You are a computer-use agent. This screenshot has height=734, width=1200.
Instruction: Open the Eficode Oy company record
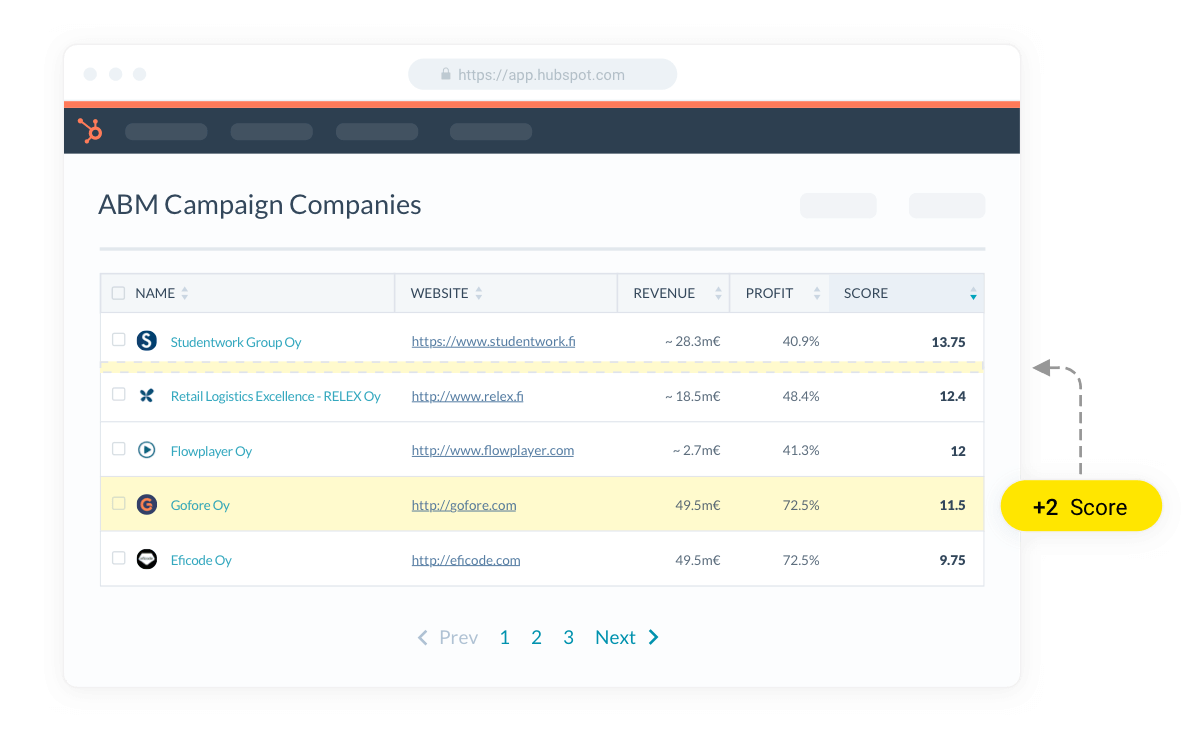(201, 560)
